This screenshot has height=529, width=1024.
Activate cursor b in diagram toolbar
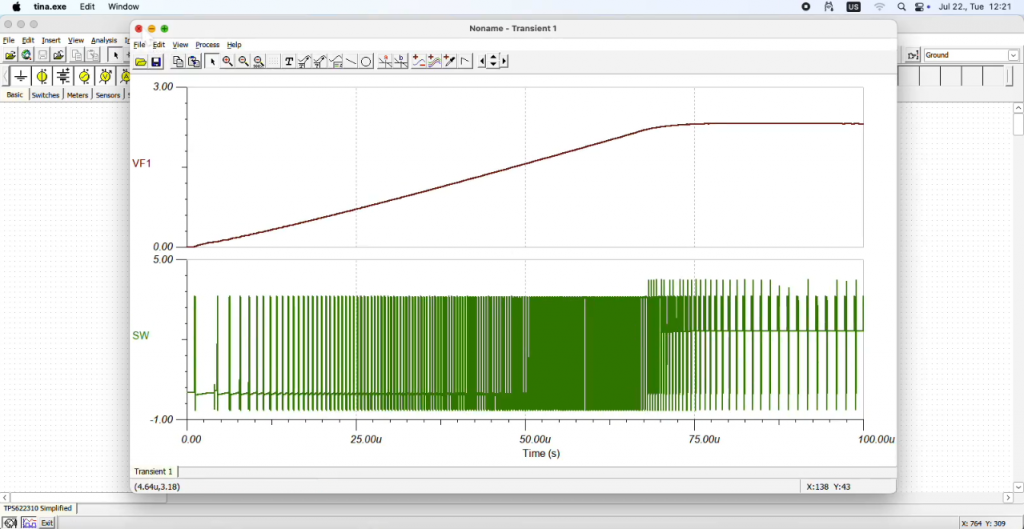(x=400, y=61)
